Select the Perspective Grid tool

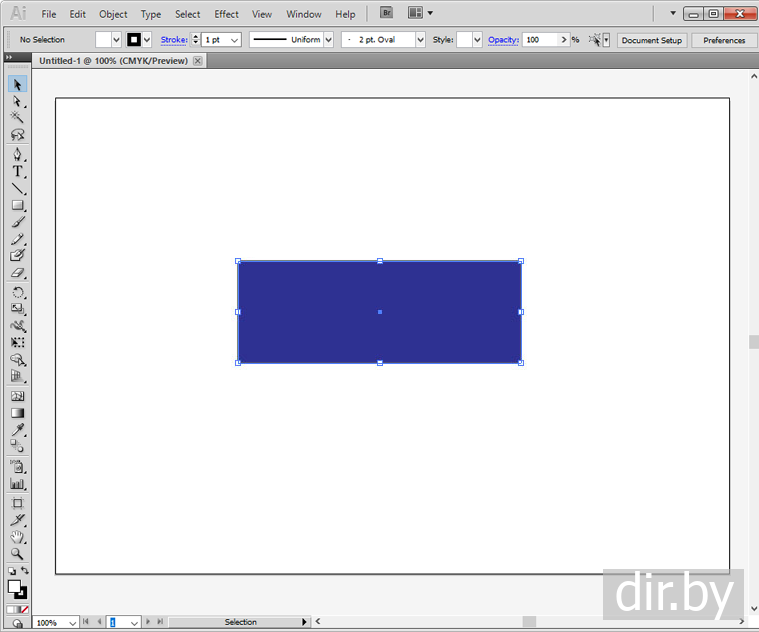(17, 376)
